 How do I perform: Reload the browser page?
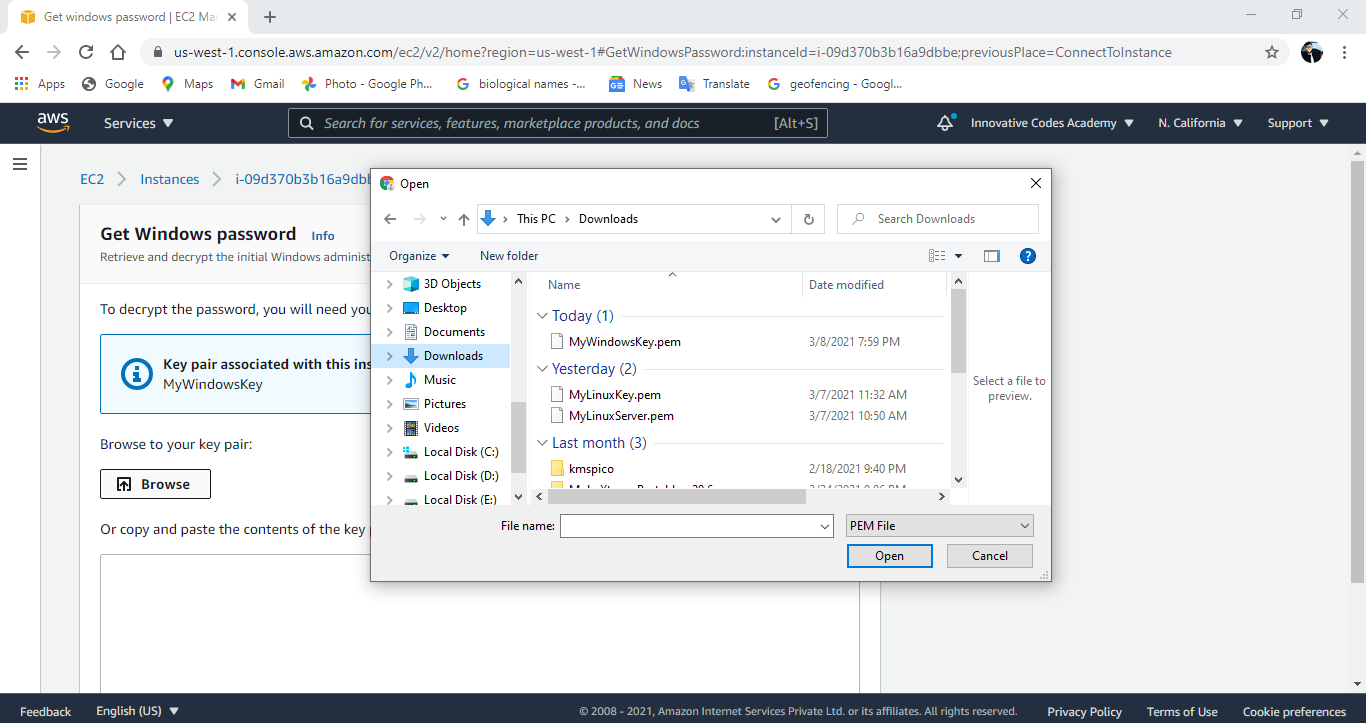coord(86,52)
